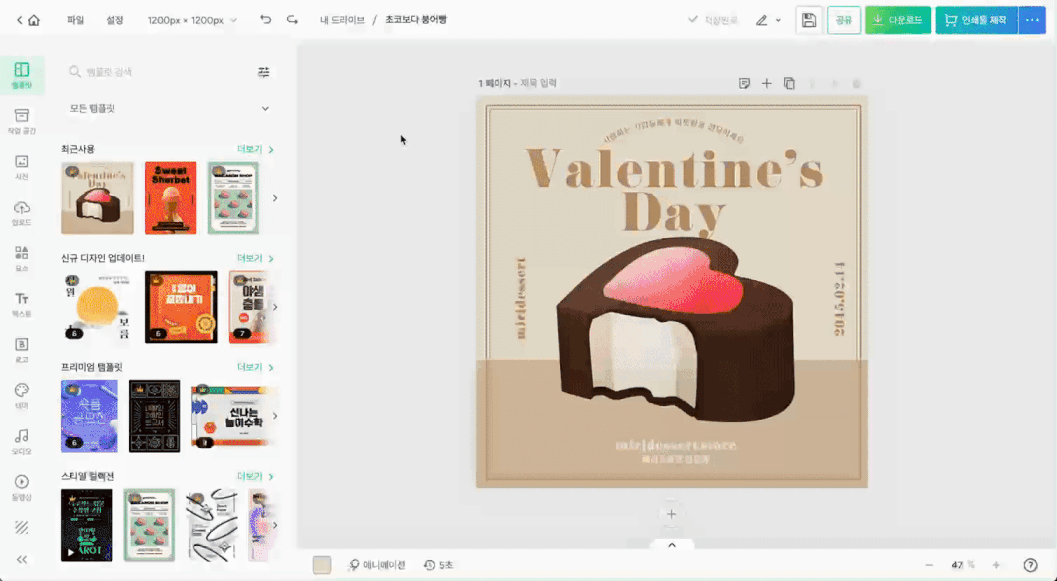Click the beige background color swatch
Viewport: 1057px width, 581px height.
tap(321, 565)
